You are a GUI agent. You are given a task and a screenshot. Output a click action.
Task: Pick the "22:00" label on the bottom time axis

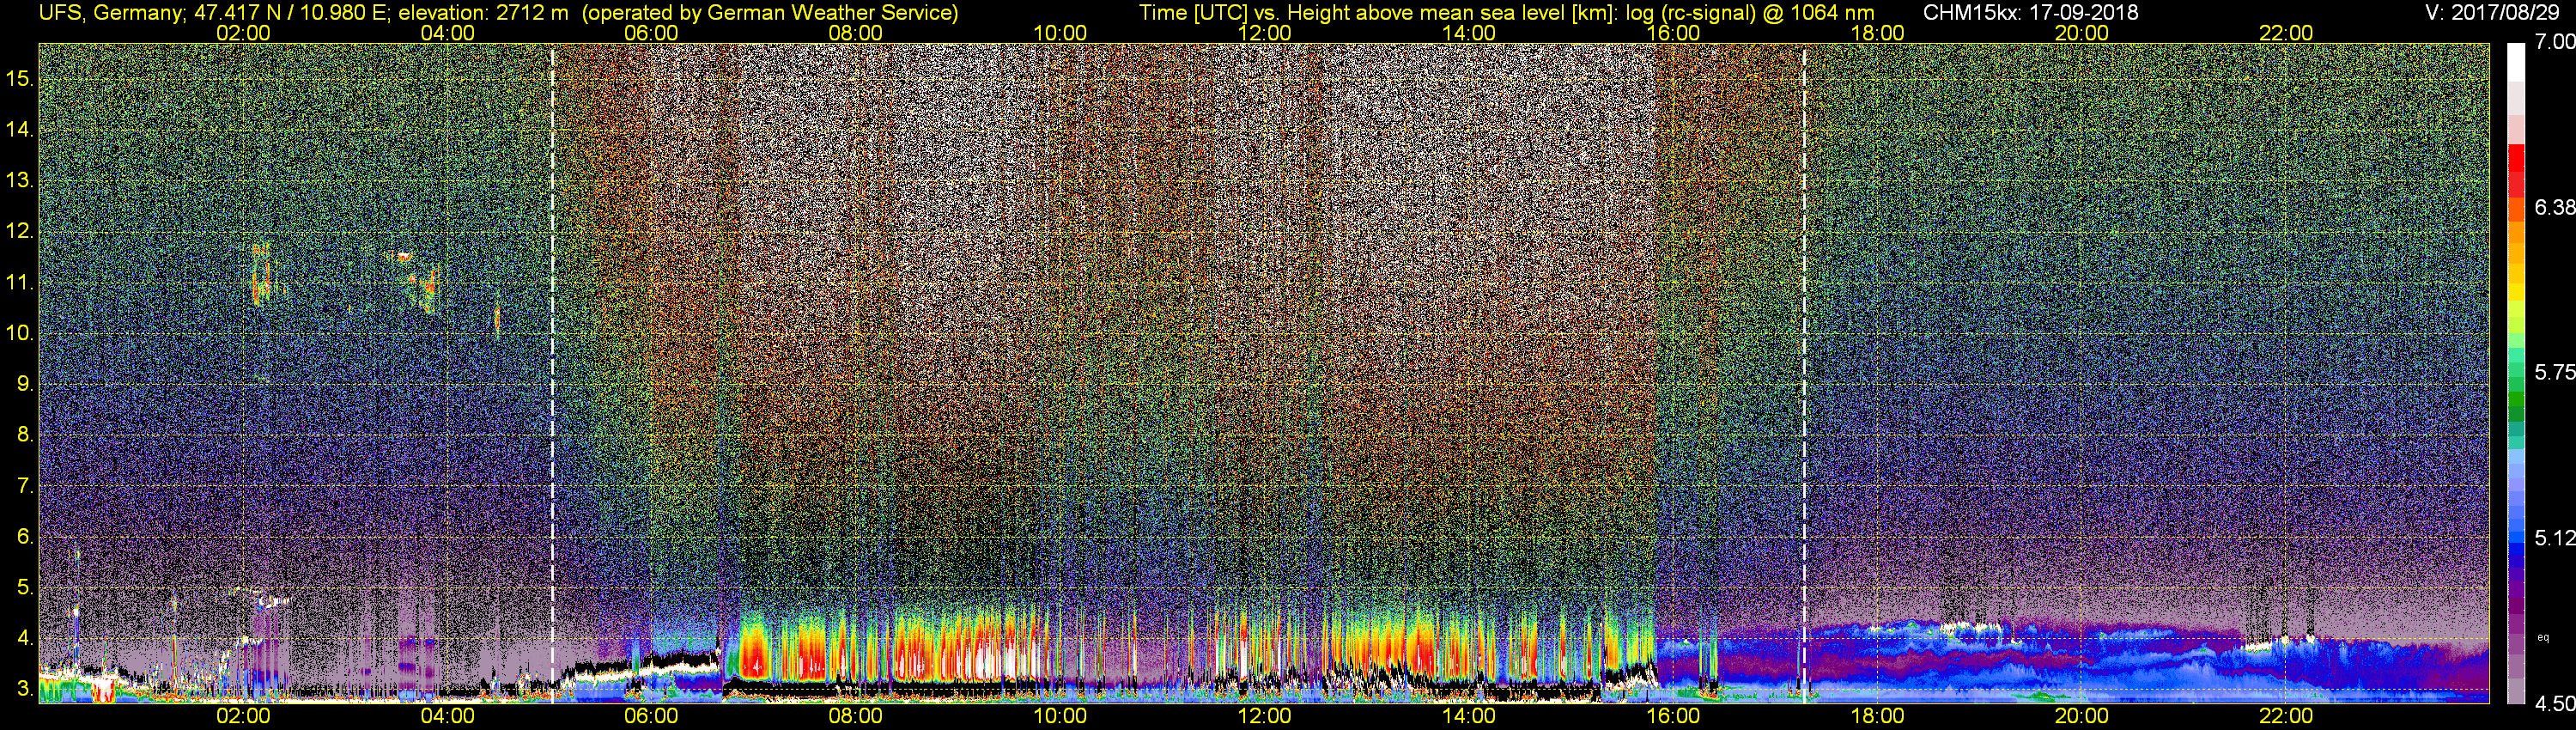(x=2286, y=716)
